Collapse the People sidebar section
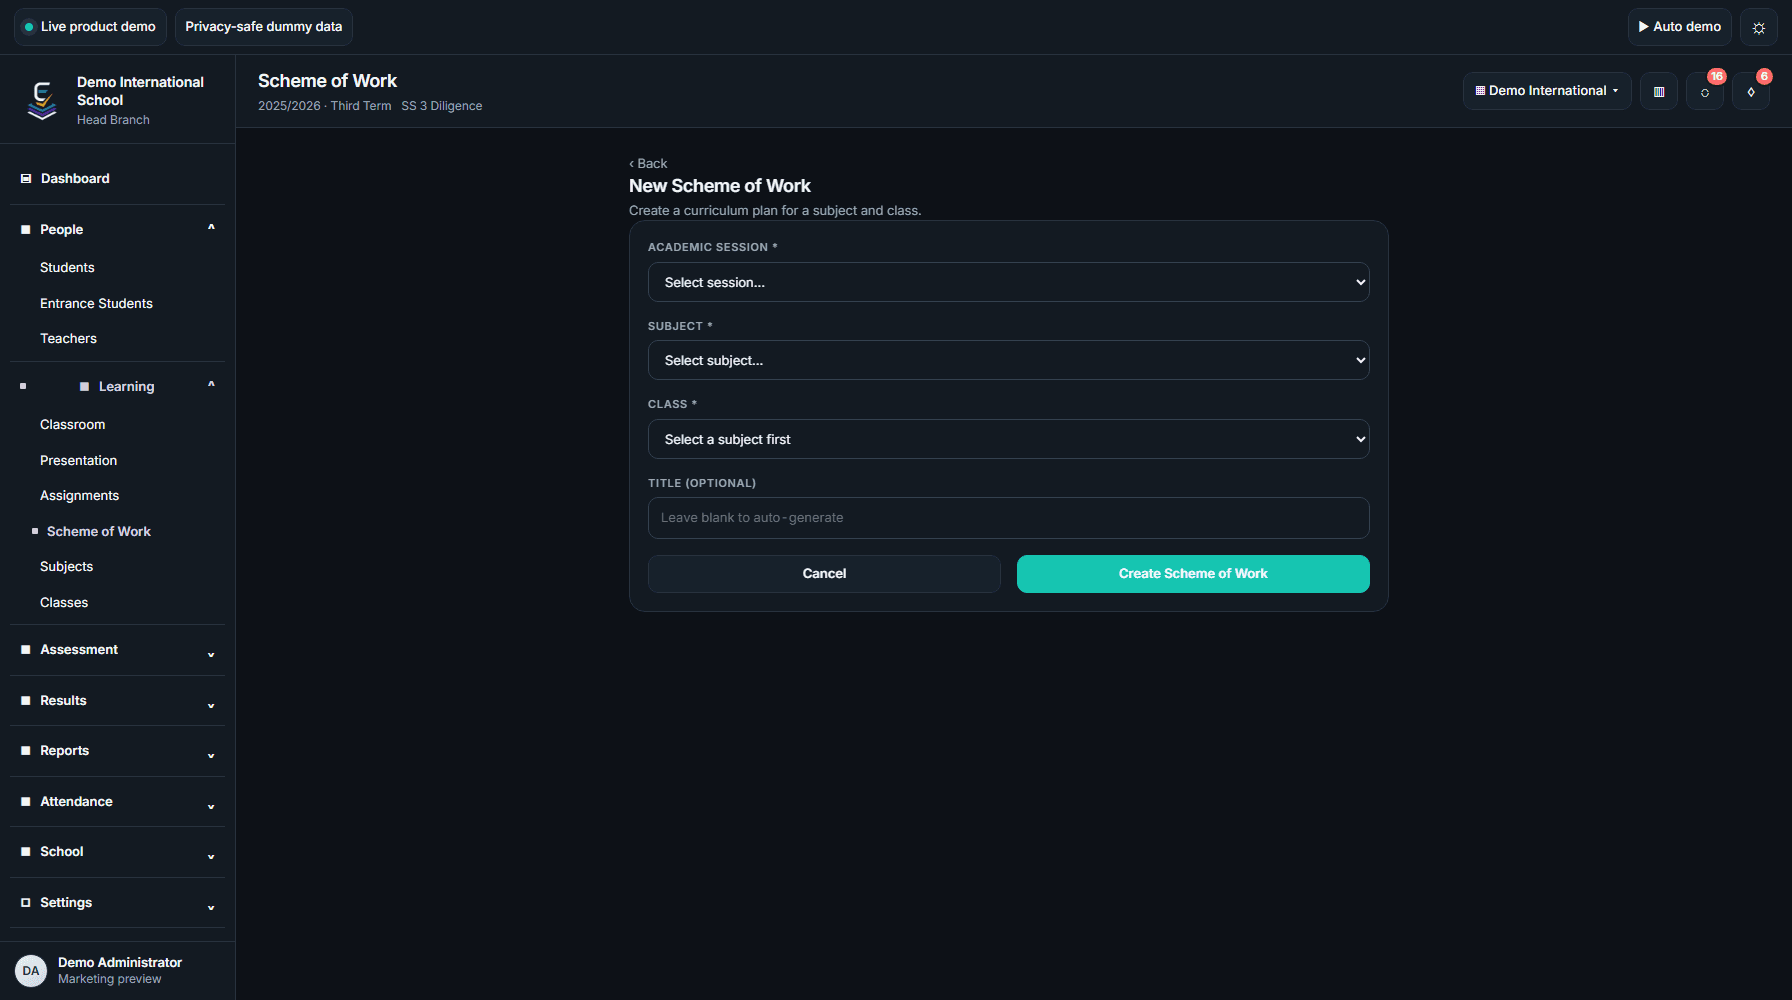This screenshot has width=1792, height=1000. (x=117, y=229)
